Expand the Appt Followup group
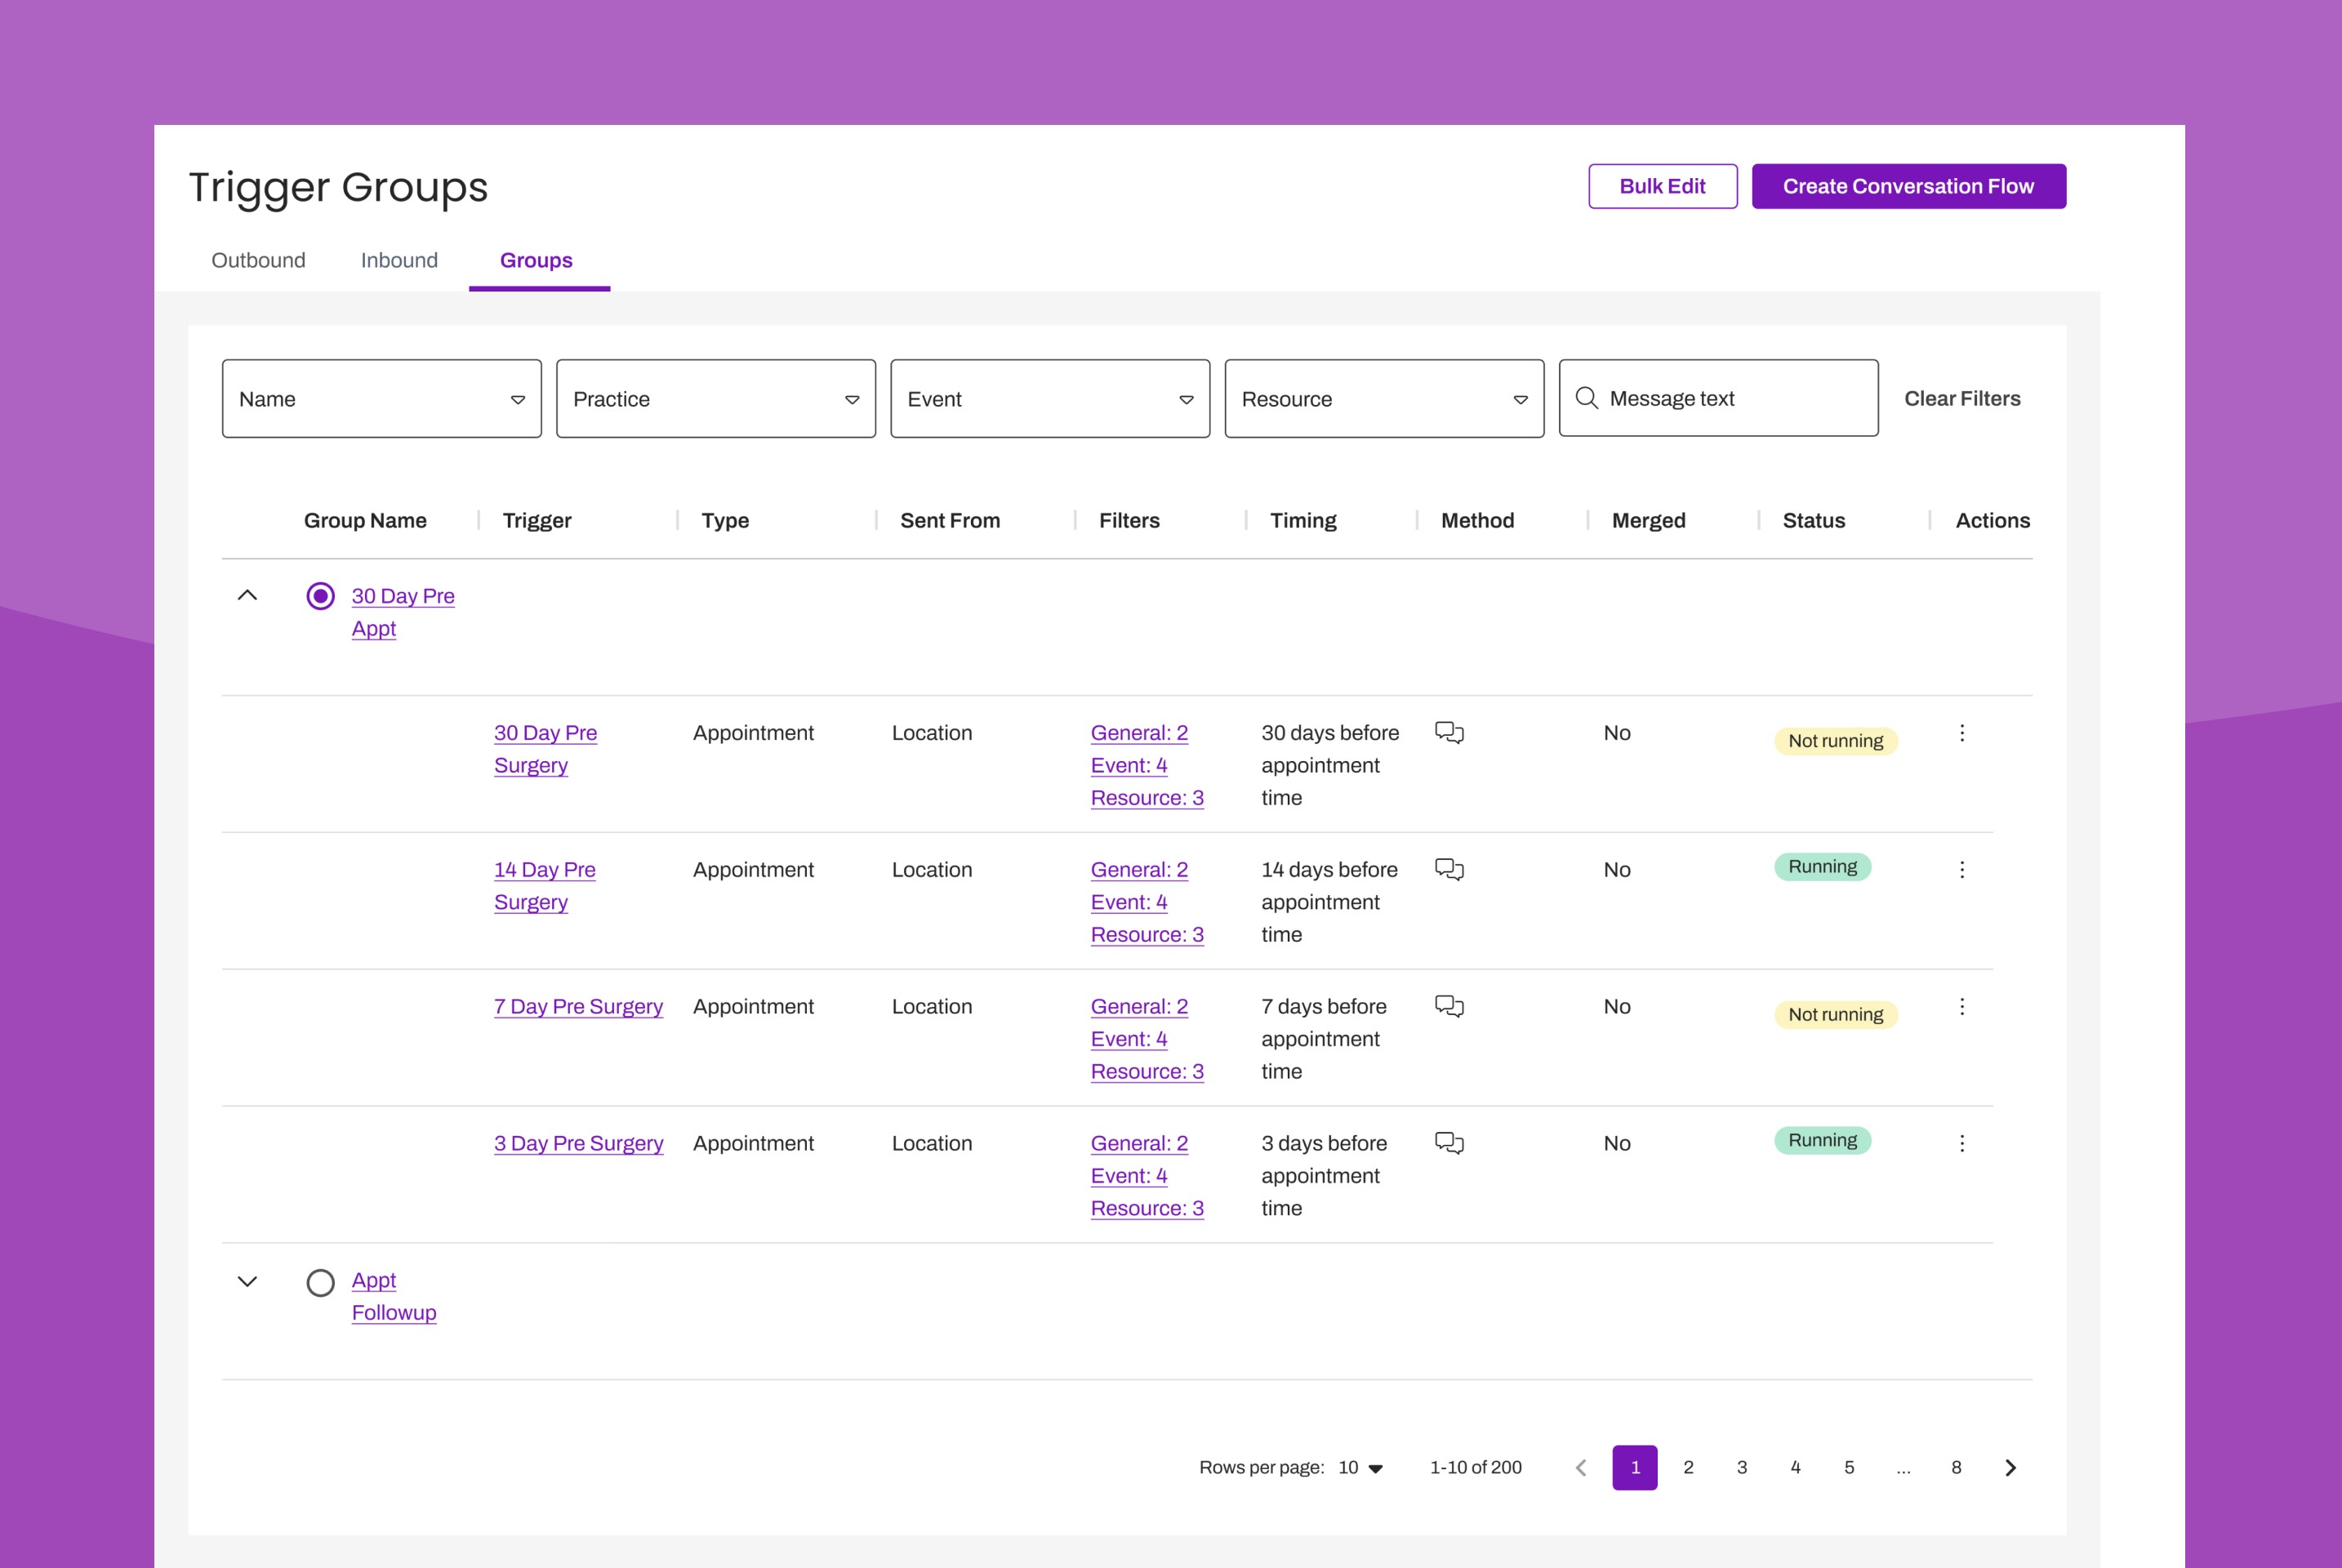This screenshot has height=1568, width=2342. pyautogui.click(x=247, y=1281)
